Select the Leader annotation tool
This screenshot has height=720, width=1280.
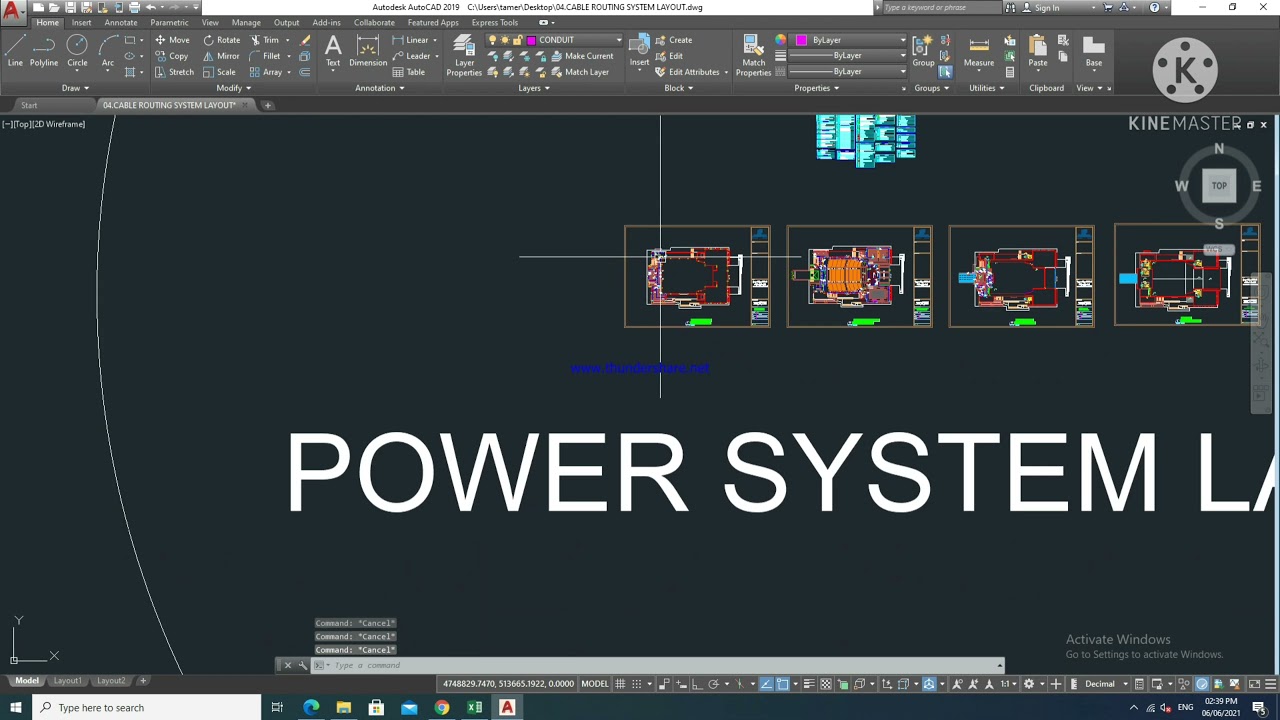pyautogui.click(x=411, y=56)
